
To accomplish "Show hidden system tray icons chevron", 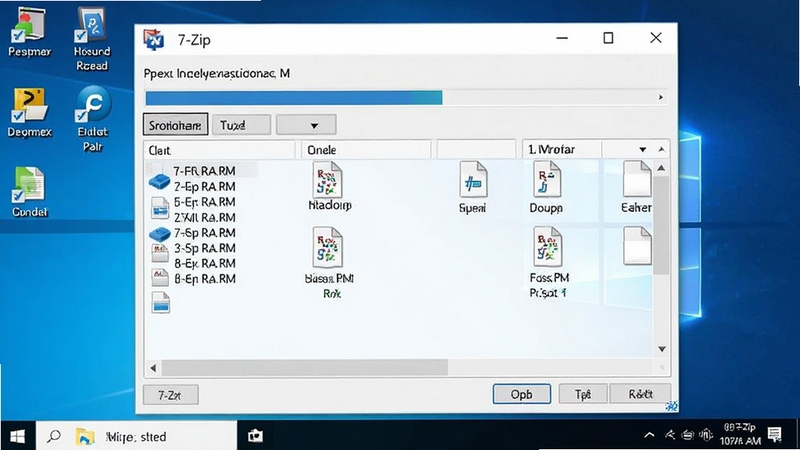I will tap(649, 435).
